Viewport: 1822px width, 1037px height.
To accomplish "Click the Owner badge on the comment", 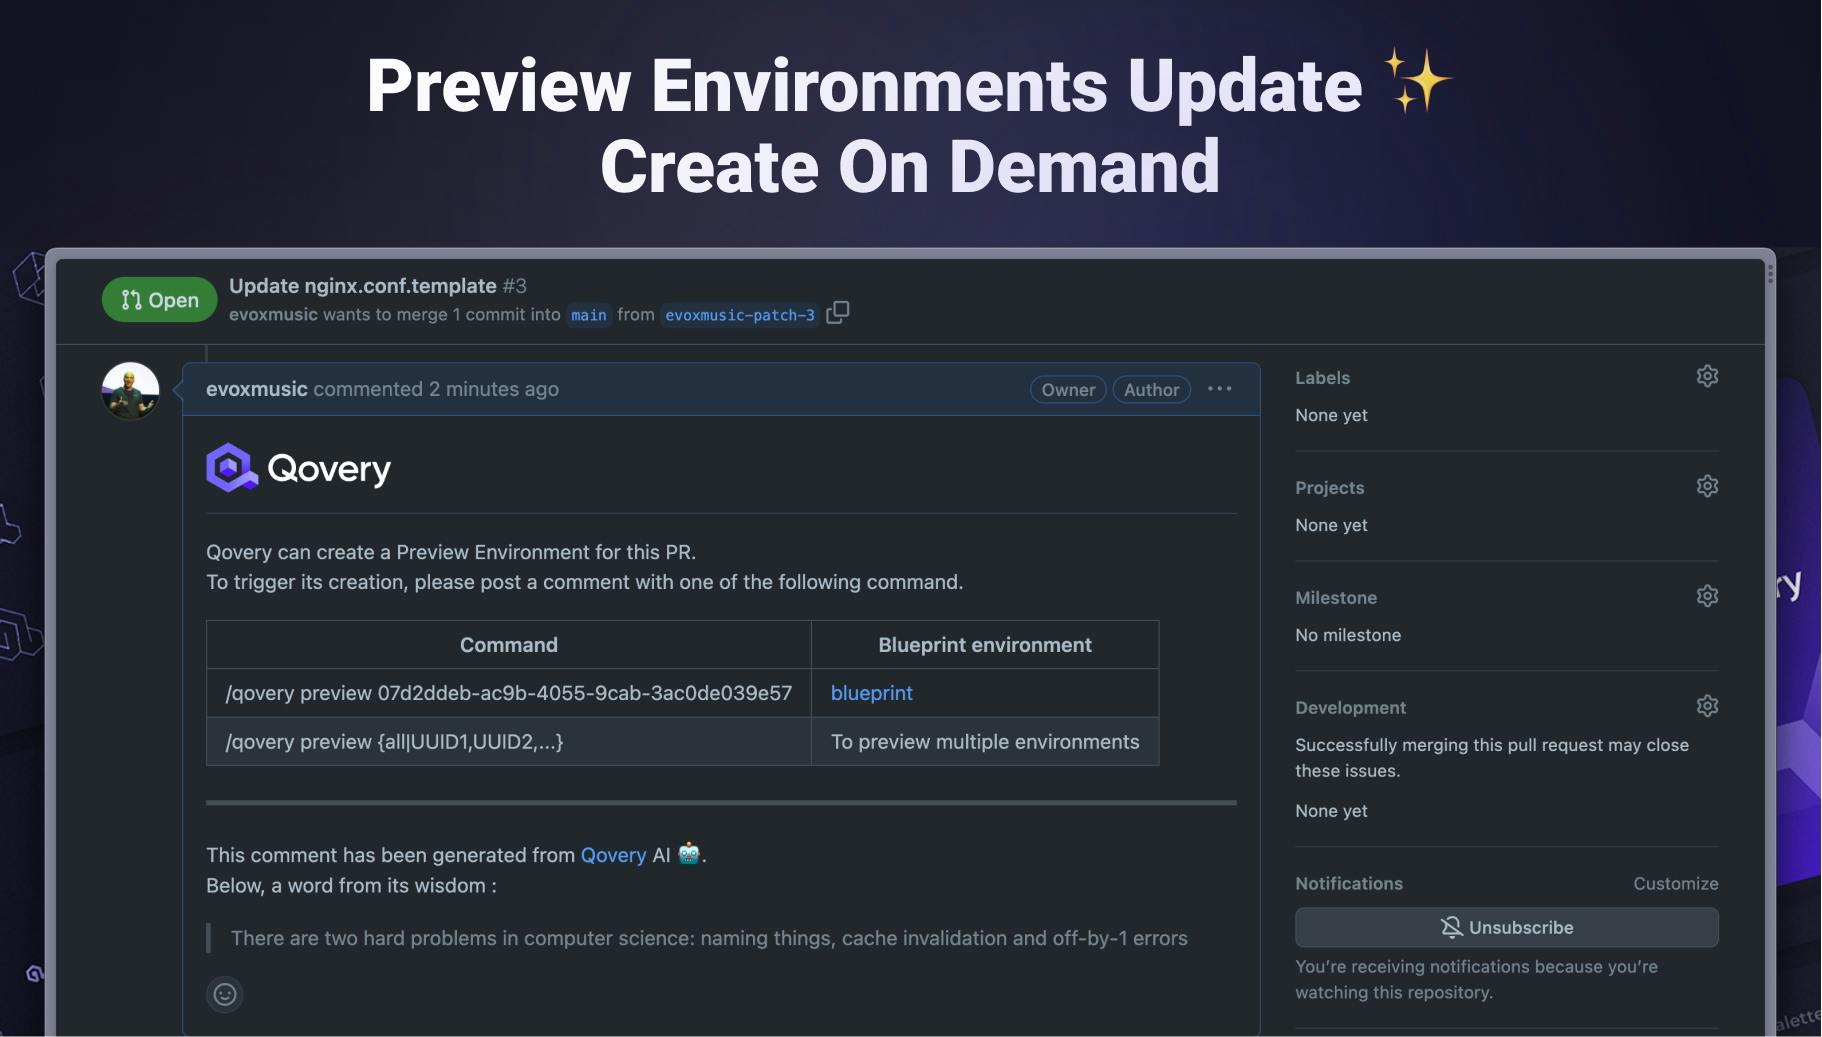I will 1066,389.
